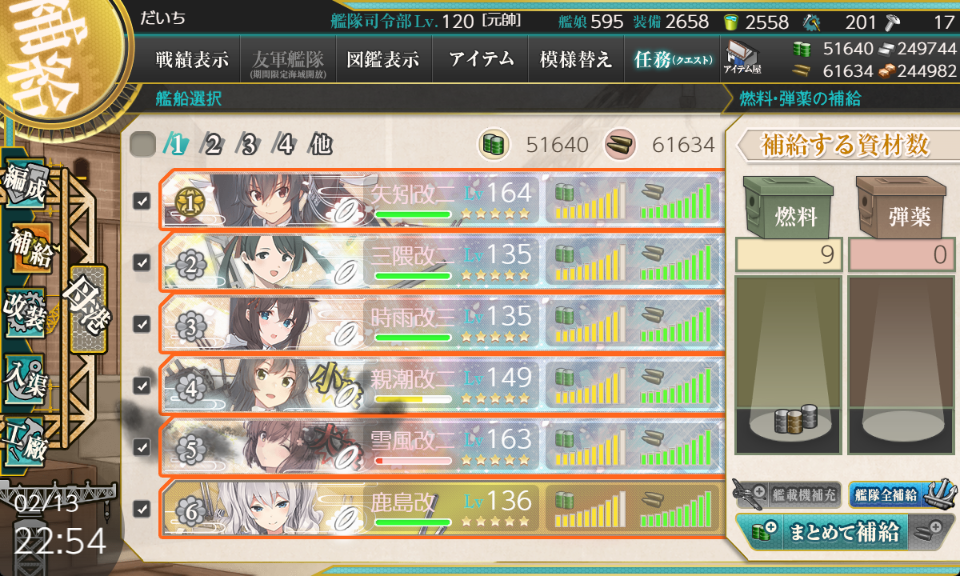The image size is (960, 576).
Task: Click the 艦隊全補給 button
Action: pos(901,495)
